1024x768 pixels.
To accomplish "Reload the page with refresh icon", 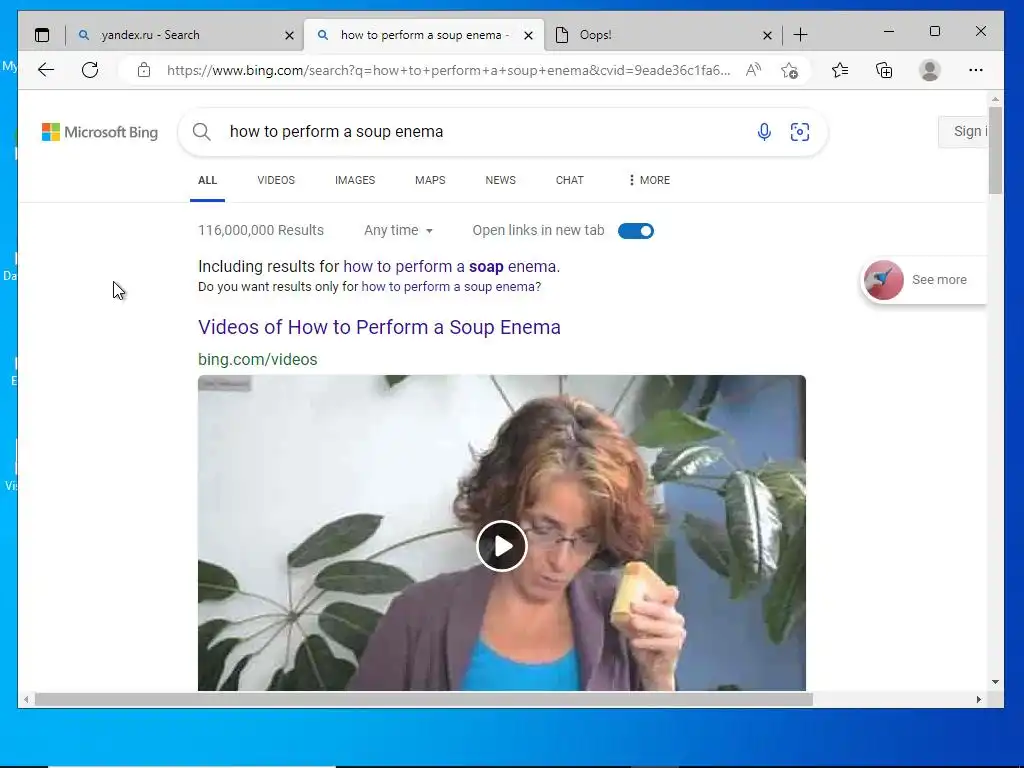I will (x=90, y=70).
